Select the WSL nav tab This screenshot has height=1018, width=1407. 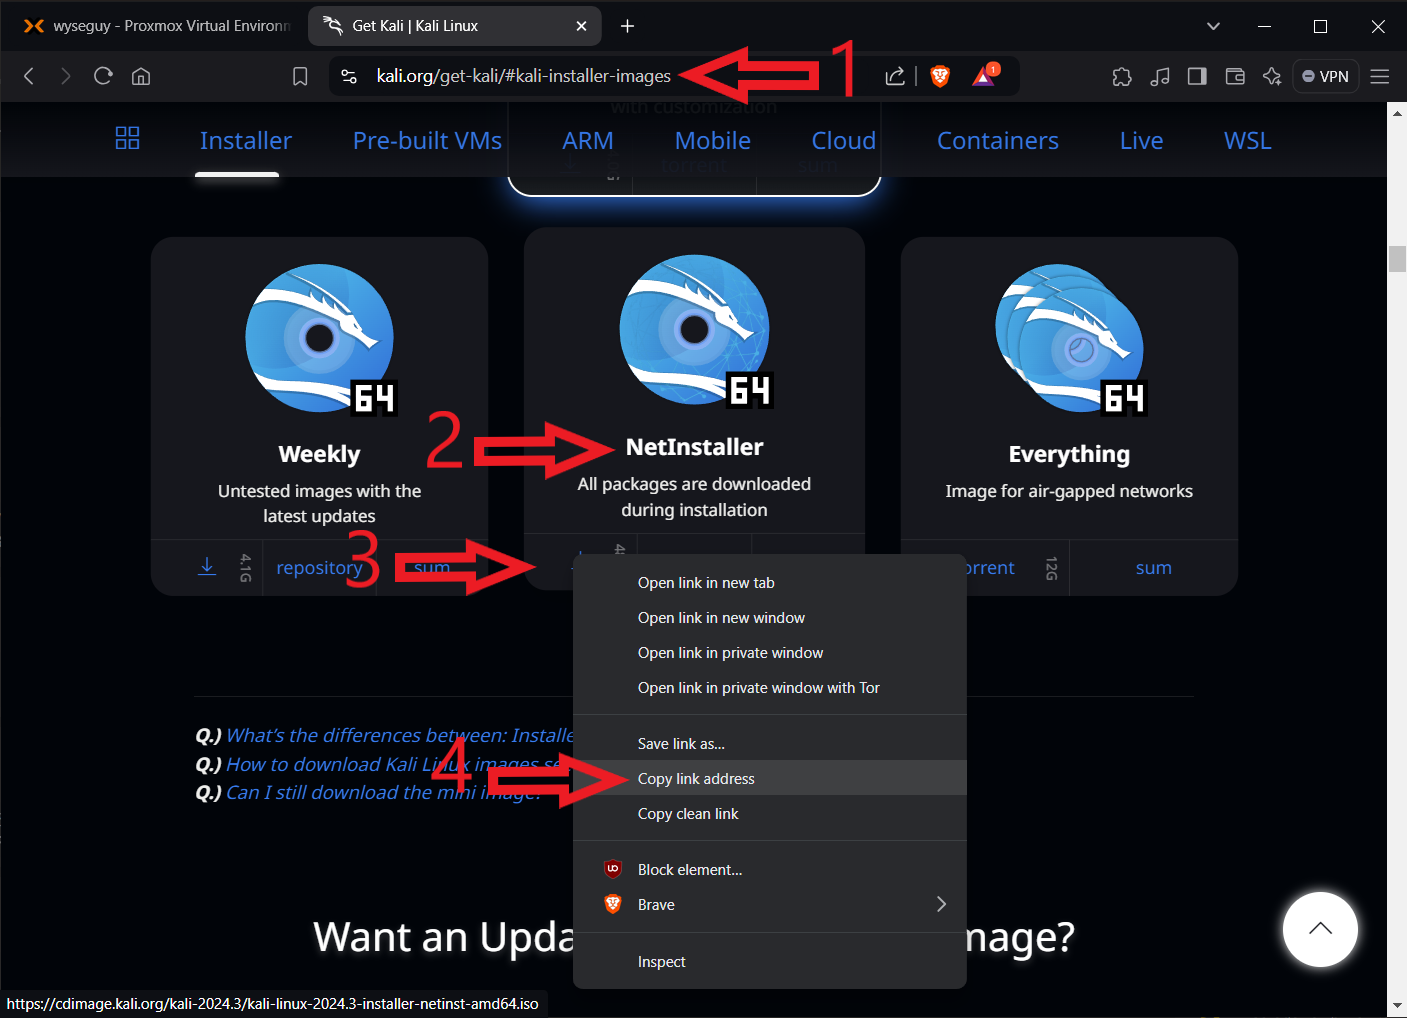1248,141
